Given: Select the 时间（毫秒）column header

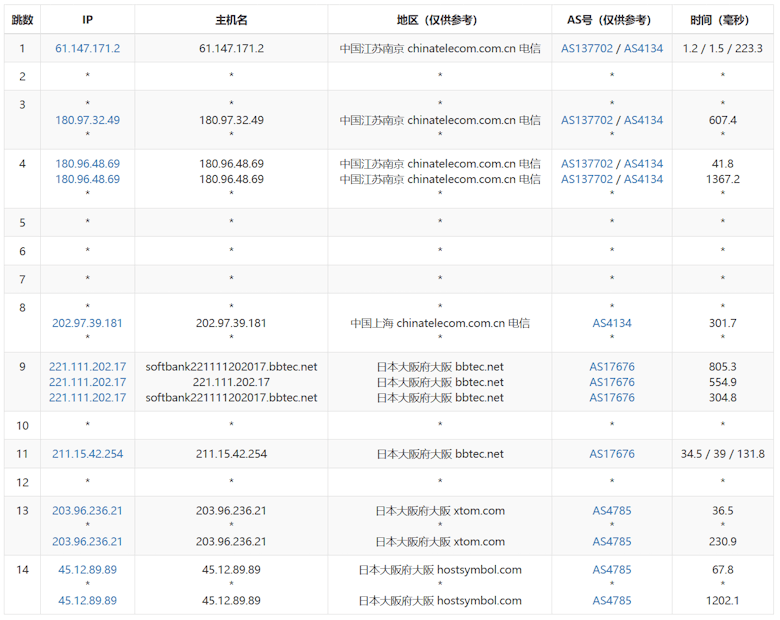Looking at the screenshot, I should pos(723,20).
